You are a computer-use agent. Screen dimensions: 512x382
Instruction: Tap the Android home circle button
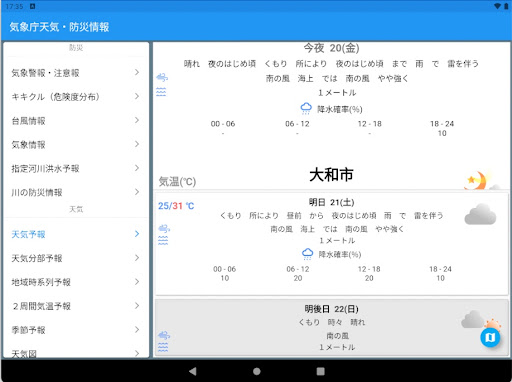[x=256, y=371]
